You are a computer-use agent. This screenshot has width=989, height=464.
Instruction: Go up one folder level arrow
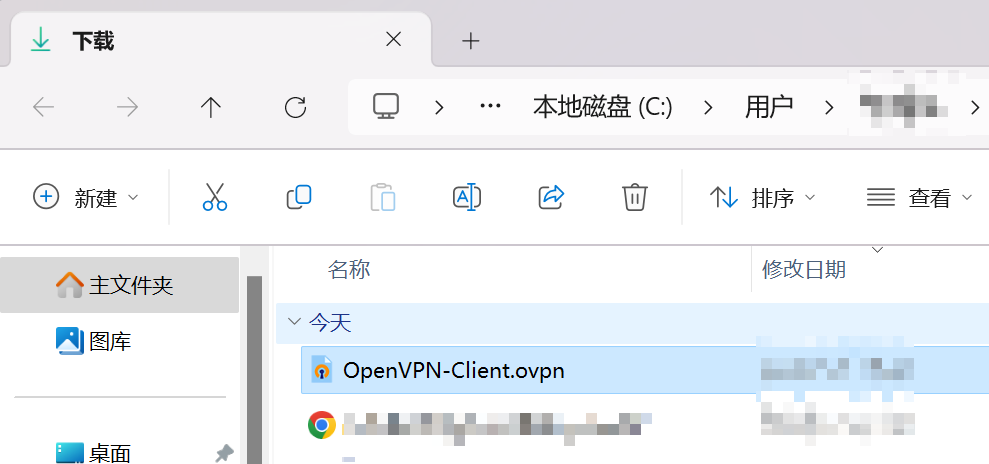point(211,107)
